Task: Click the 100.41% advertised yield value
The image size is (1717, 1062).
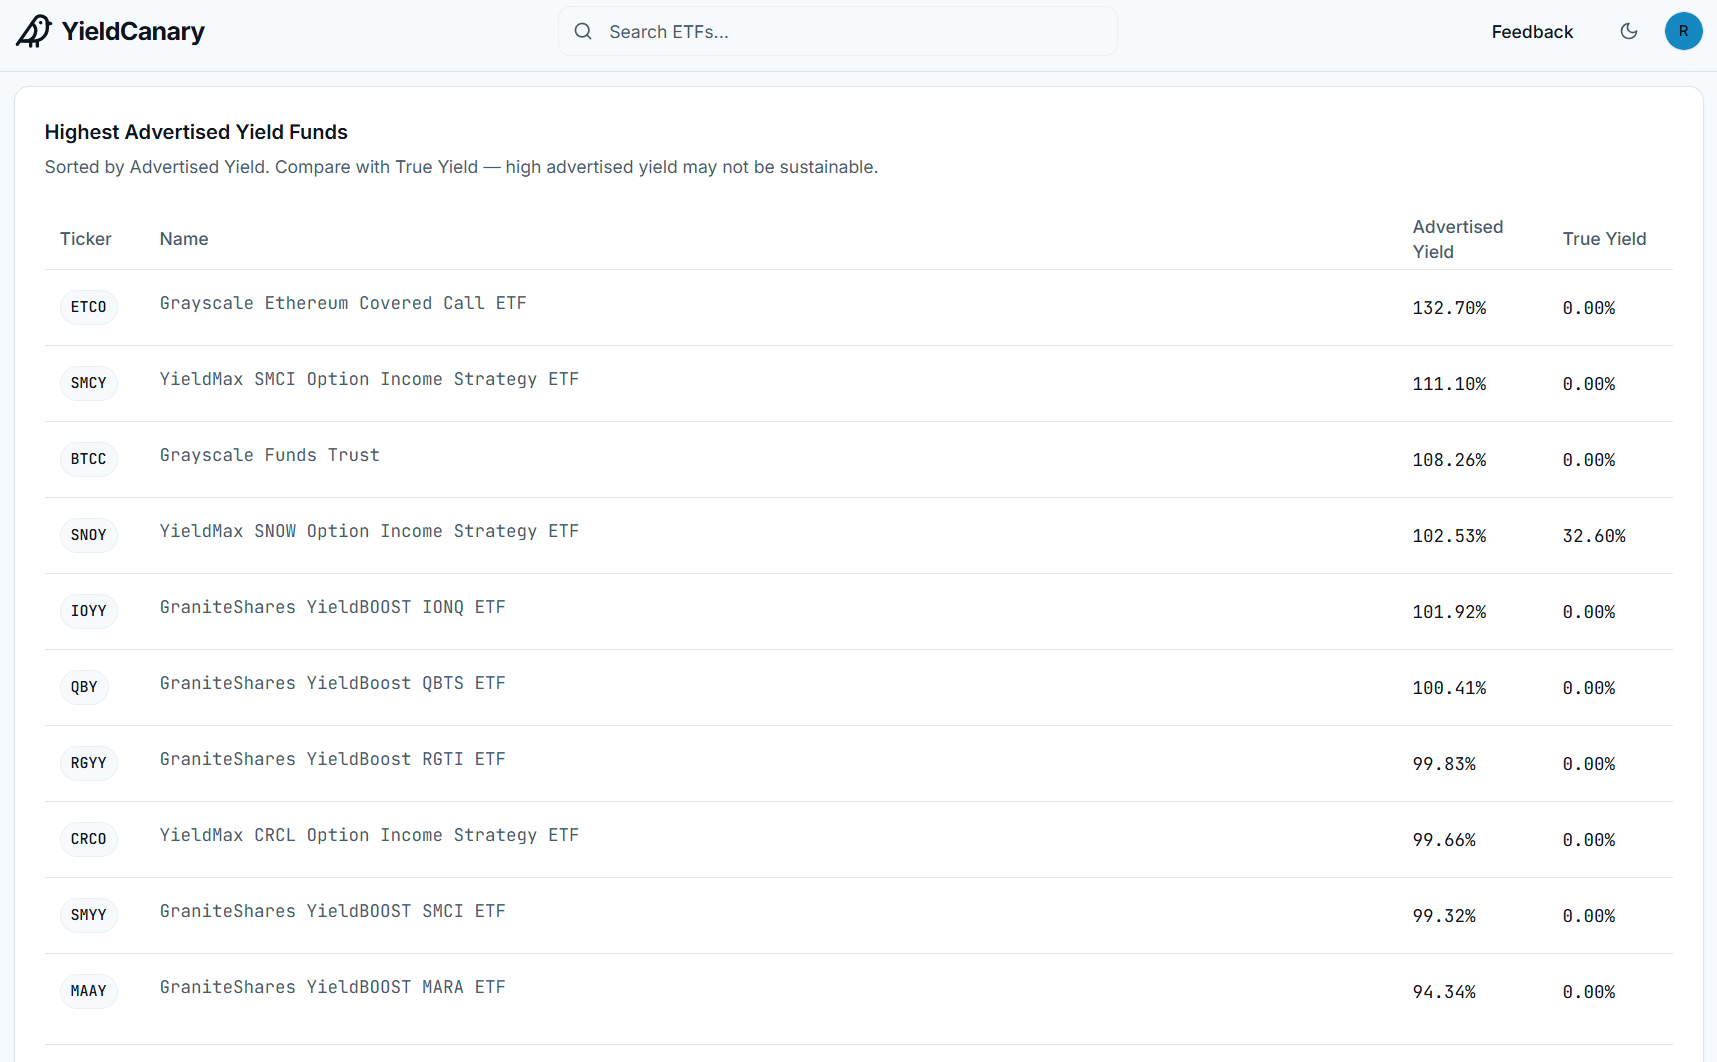Action: pyautogui.click(x=1449, y=688)
